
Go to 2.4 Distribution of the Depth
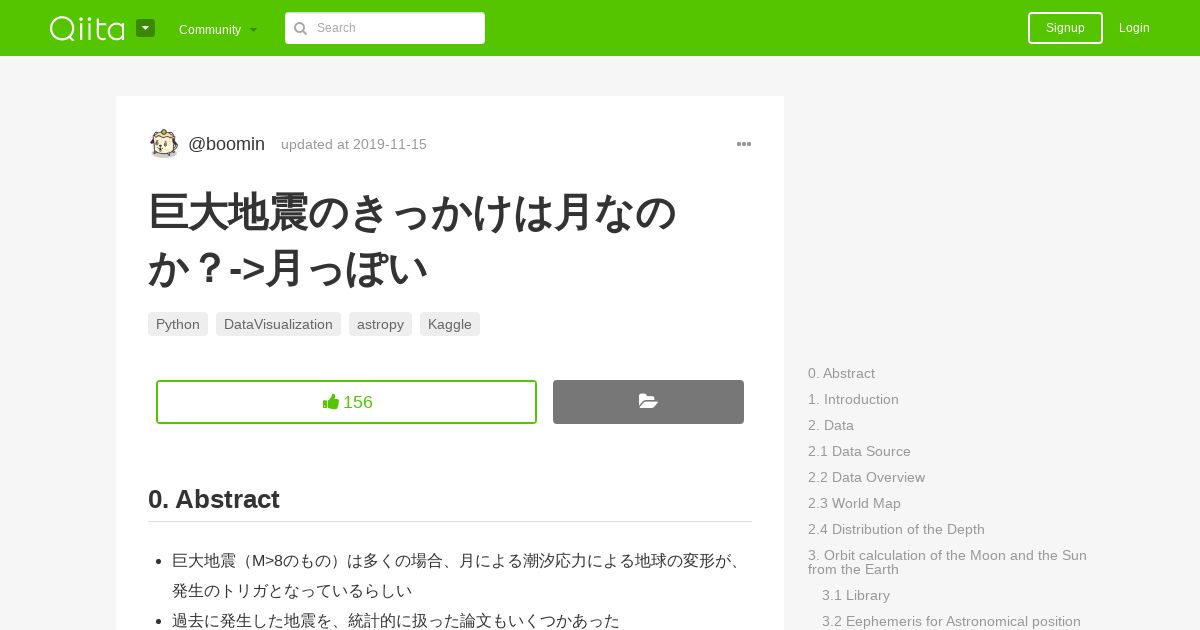pyautogui.click(x=896, y=529)
